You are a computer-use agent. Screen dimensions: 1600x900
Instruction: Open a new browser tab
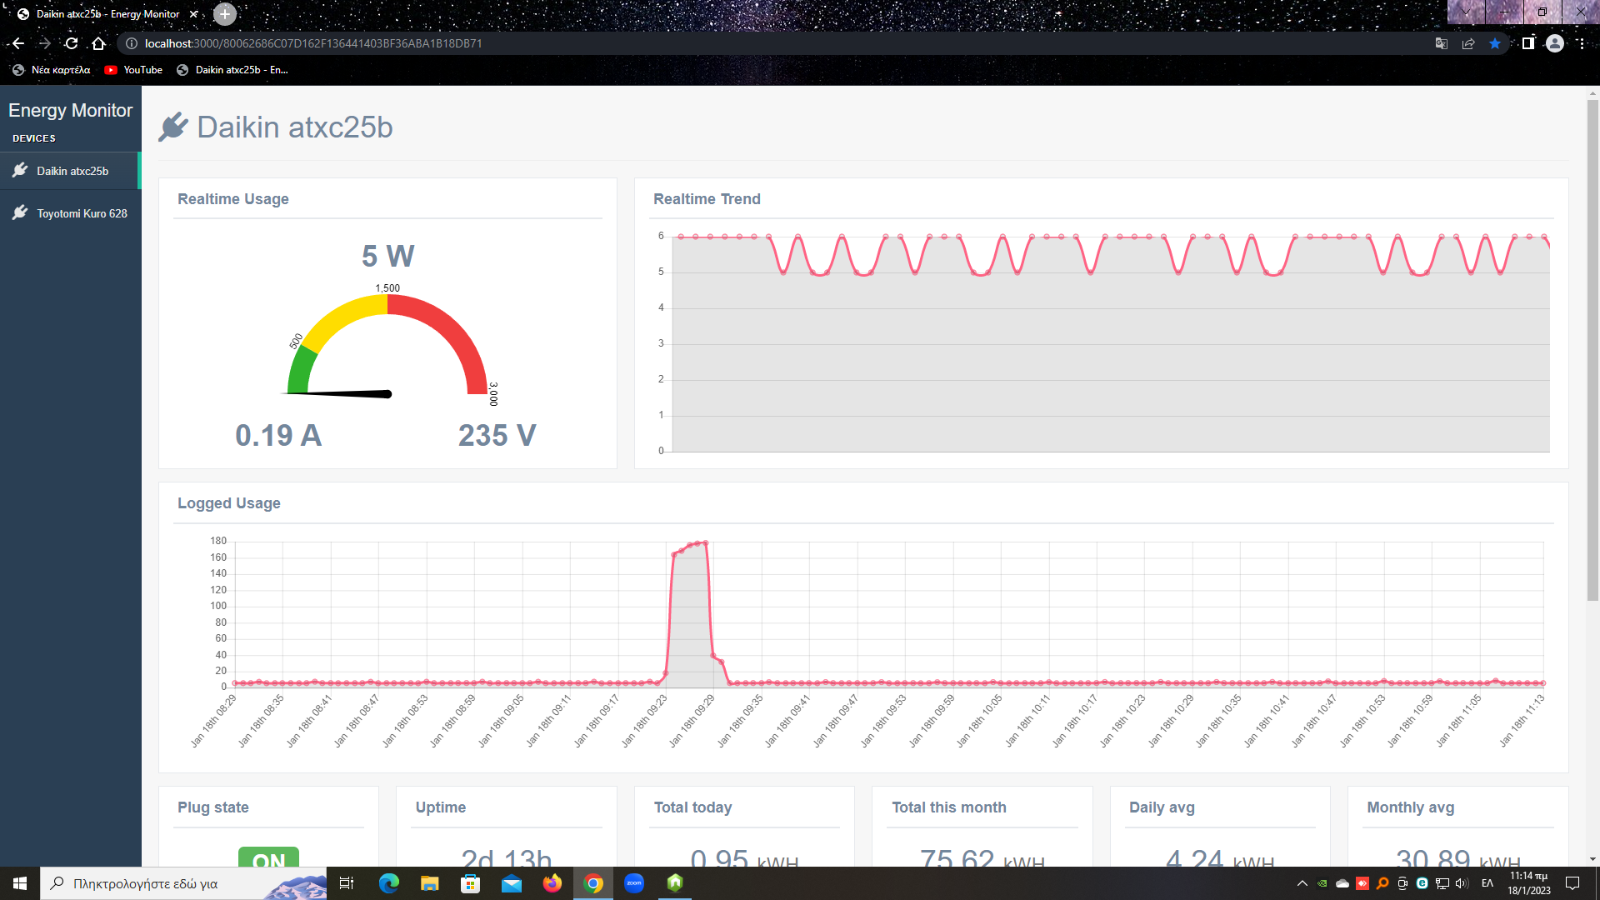(225, 14)
